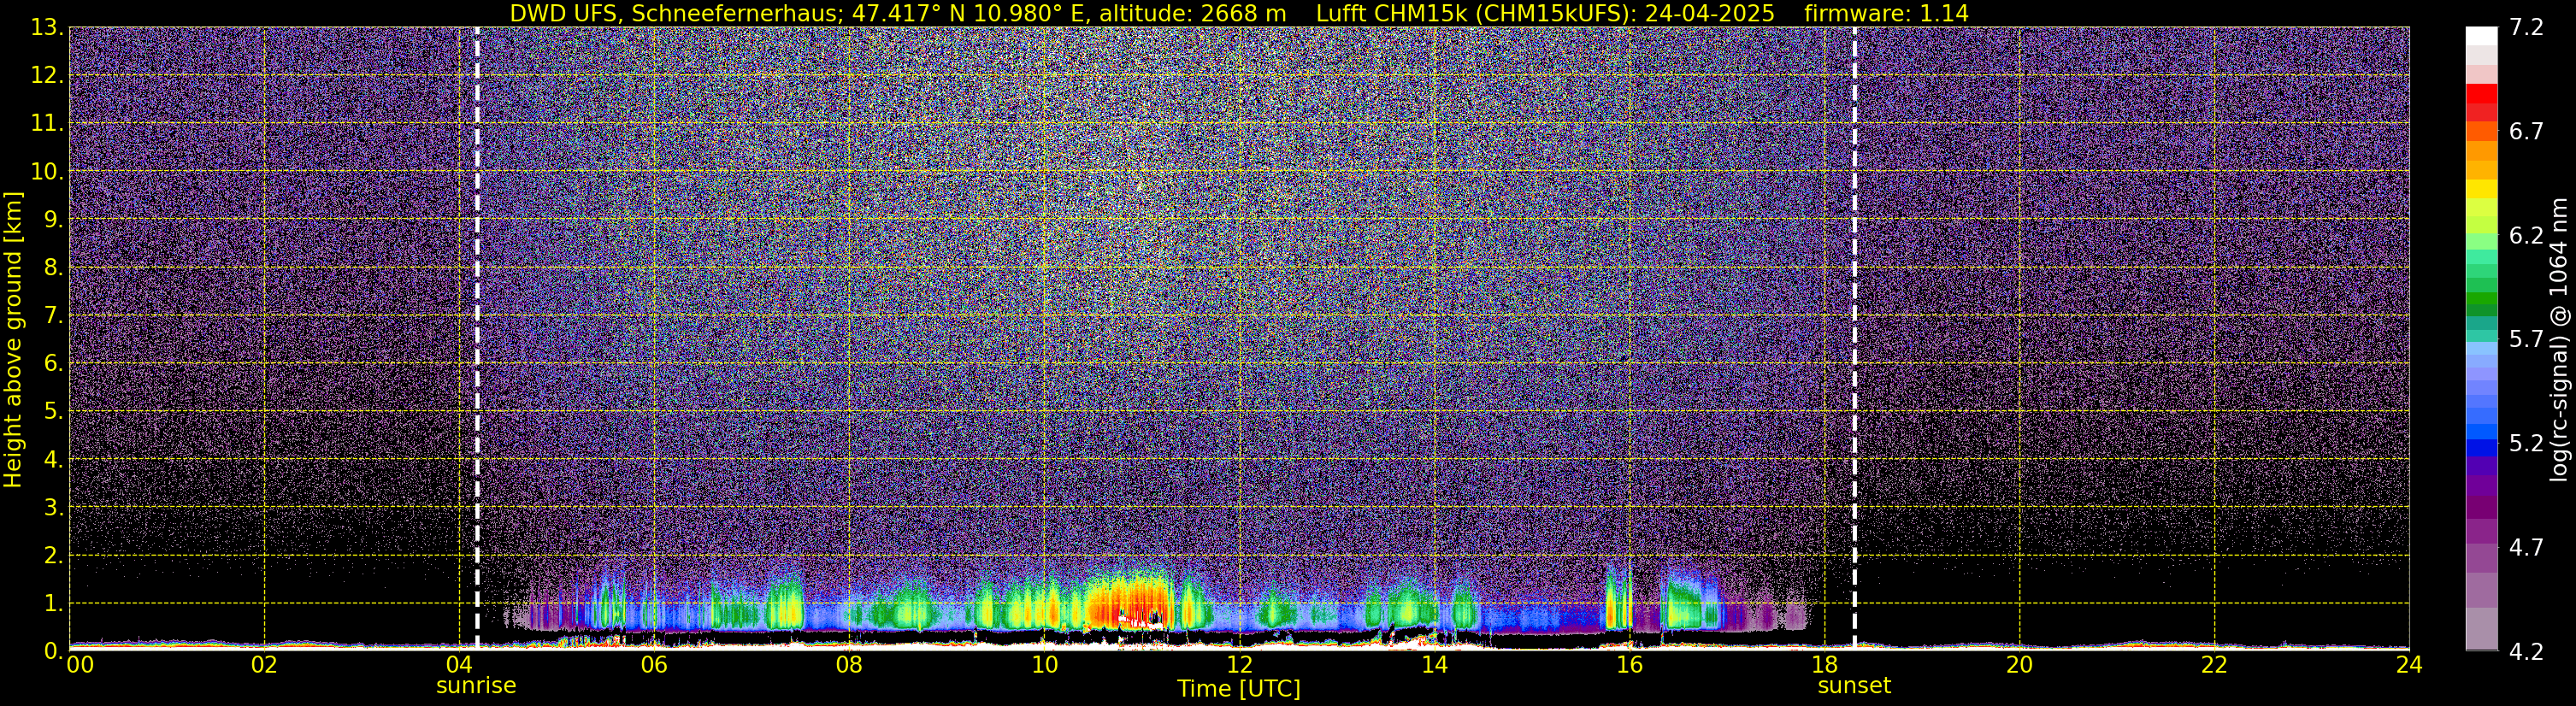This screenshot has width=2576, height=706.
Task: Click the green band of the colorbar
Action: (x=2481, y=300)
